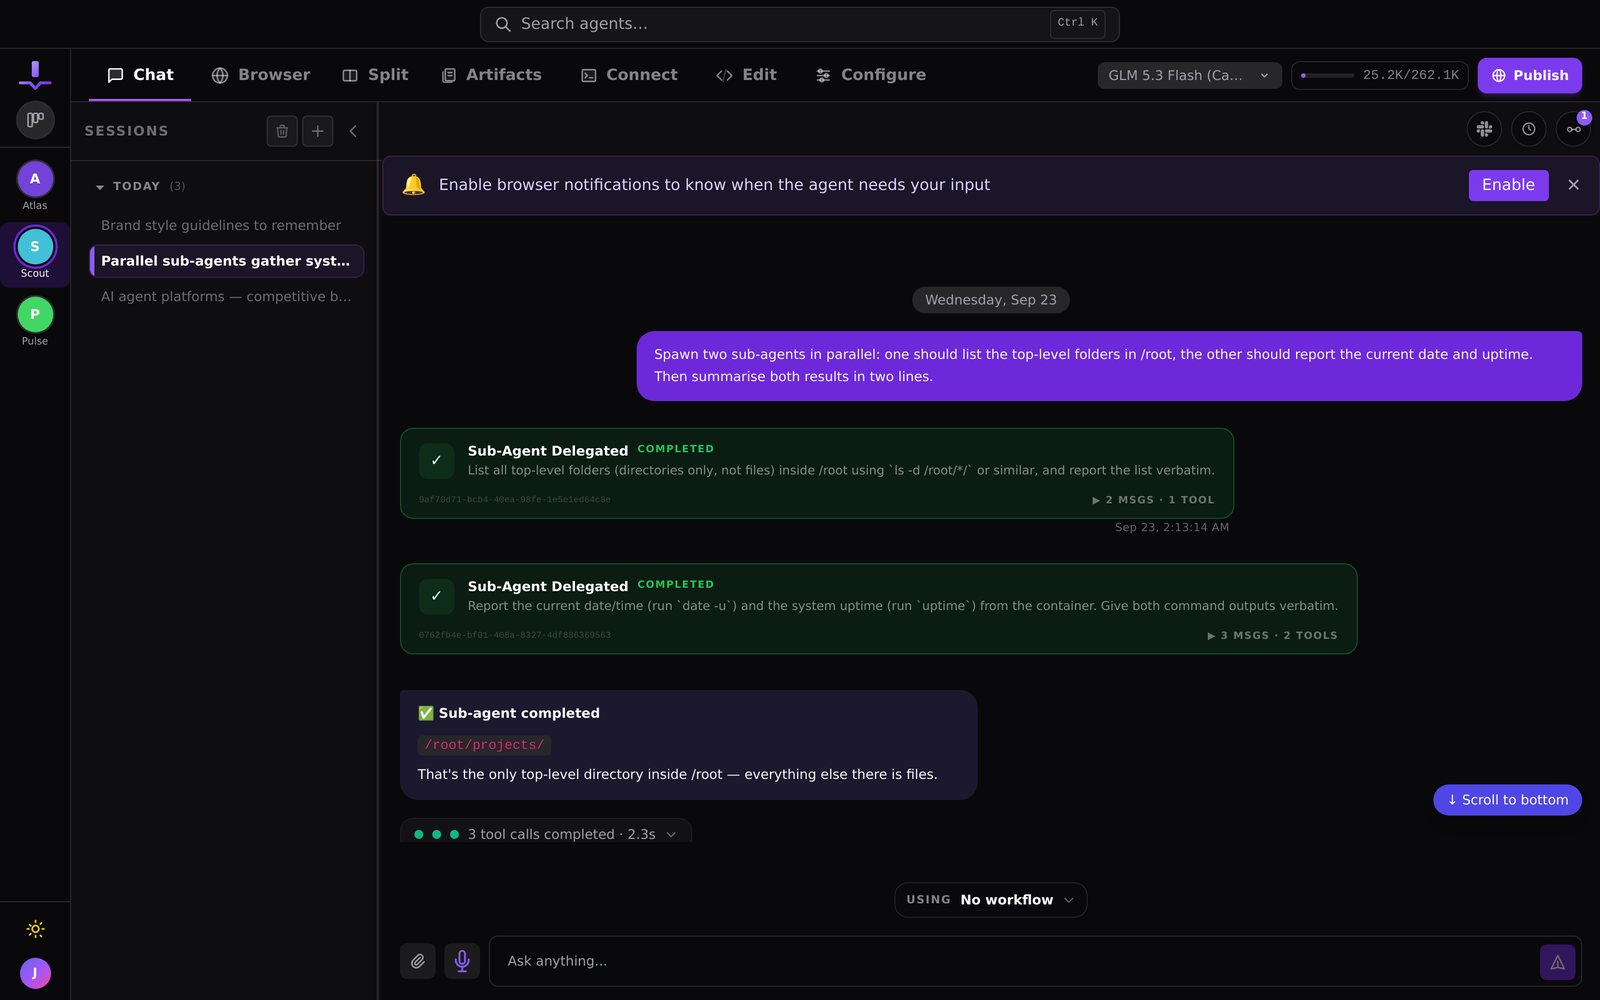Open the history clock icon
The width and height of the screenshot is (1600, 1000).
[1529, 129]
